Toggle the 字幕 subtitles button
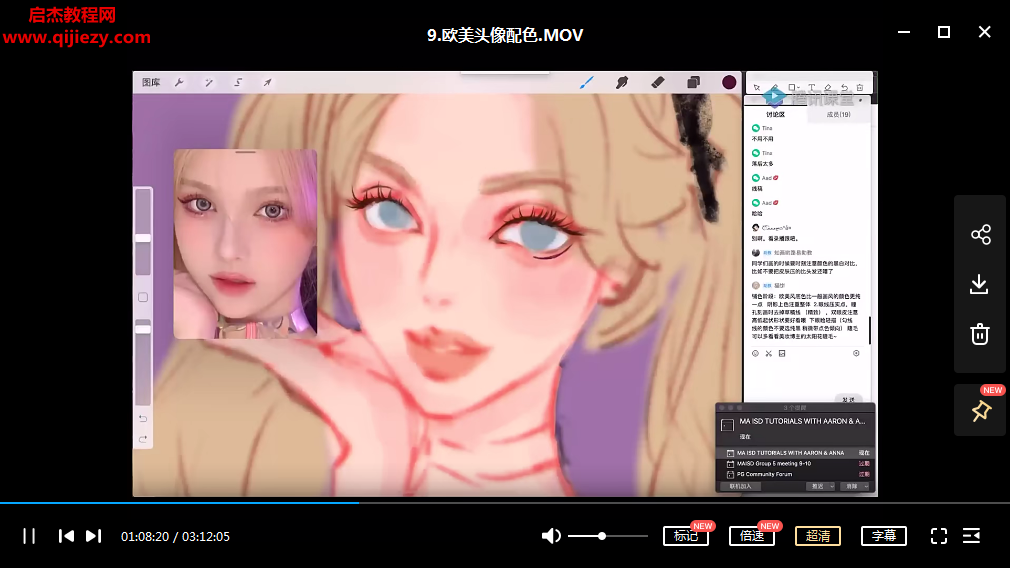This screenshot has height=568, width=1010. [x=884, y=536]
